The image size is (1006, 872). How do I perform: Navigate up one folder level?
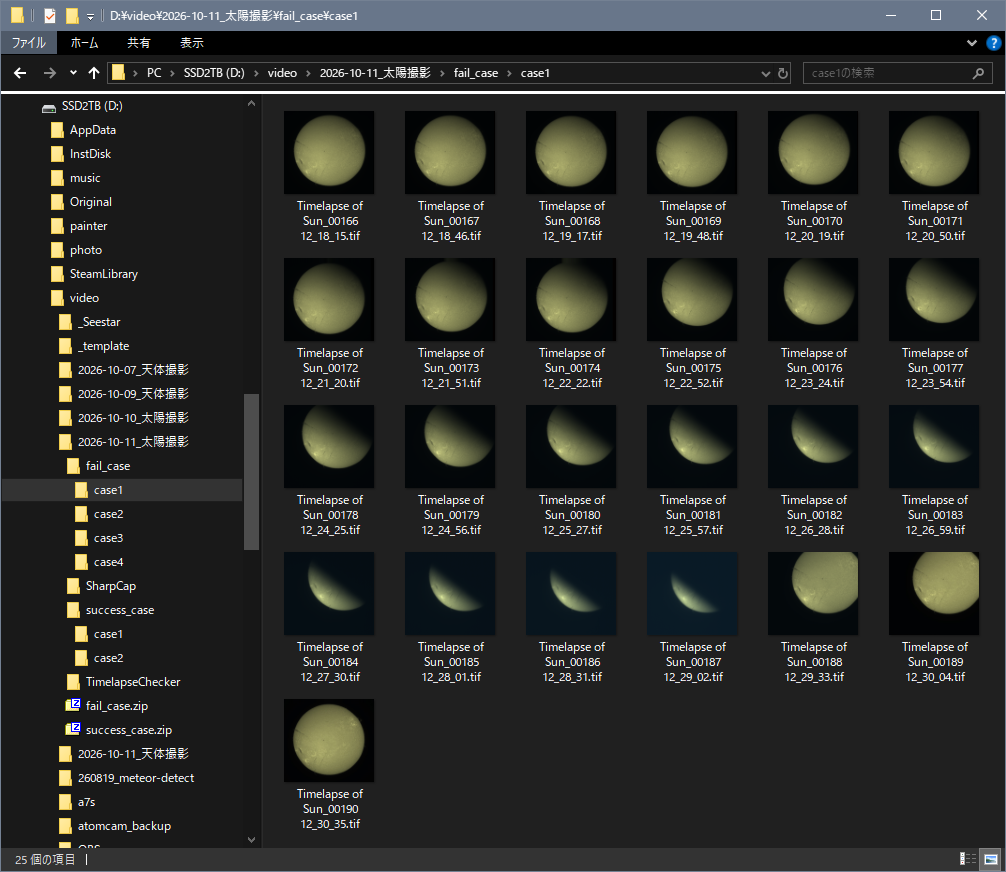point(94,73)
